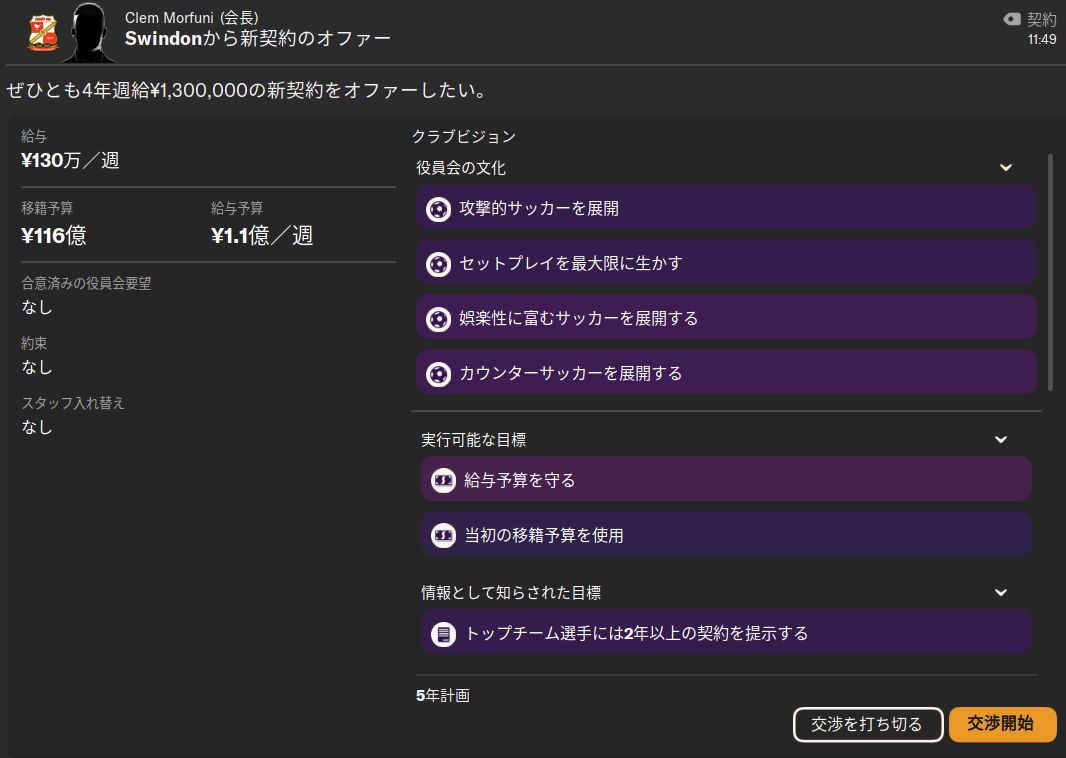Viewport: 1066px width, 758px height.
Task: Click ball icon next to カウンターサッカーを展開する
Action: 438,374
